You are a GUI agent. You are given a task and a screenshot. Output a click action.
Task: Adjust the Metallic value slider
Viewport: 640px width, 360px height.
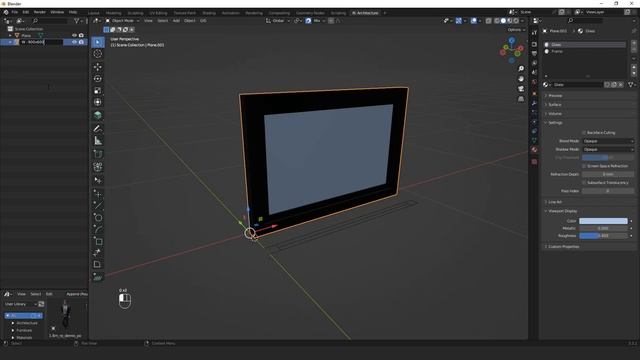click(x=603, y=228)
